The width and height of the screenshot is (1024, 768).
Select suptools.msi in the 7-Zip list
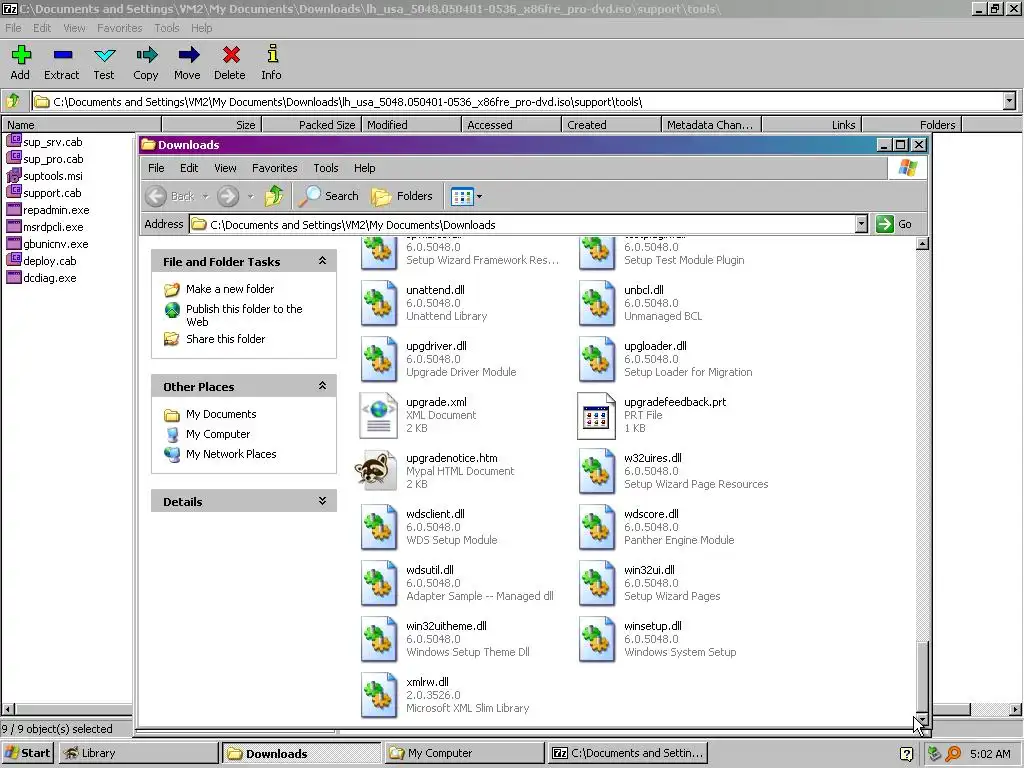click(x=46, y=176)
